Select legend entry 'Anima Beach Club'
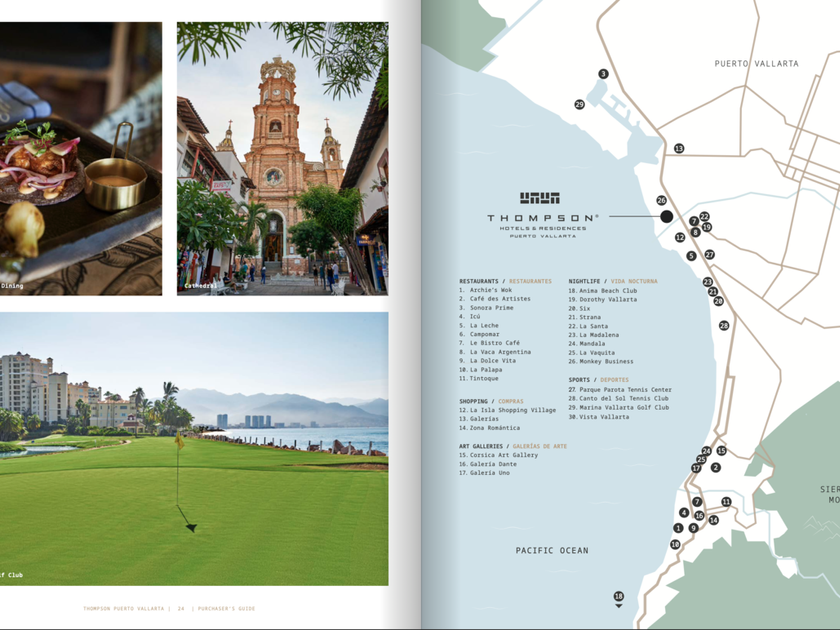This screenshot has height=630, width=840. (603, 291)
